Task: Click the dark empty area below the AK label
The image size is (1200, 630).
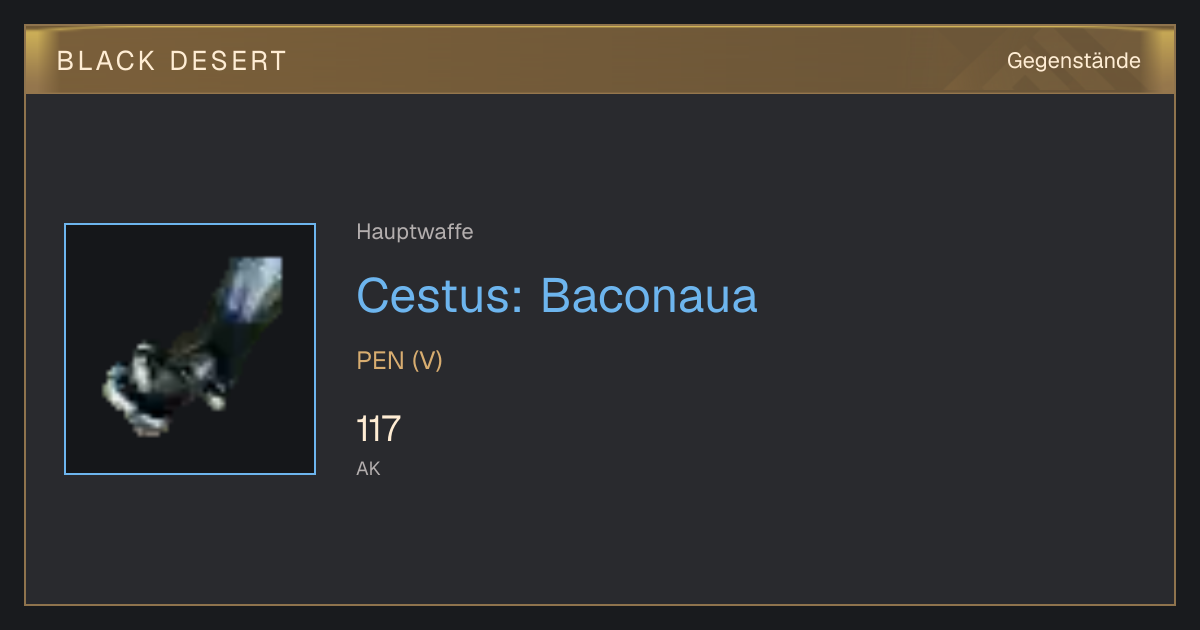Action: click(600, 540)
